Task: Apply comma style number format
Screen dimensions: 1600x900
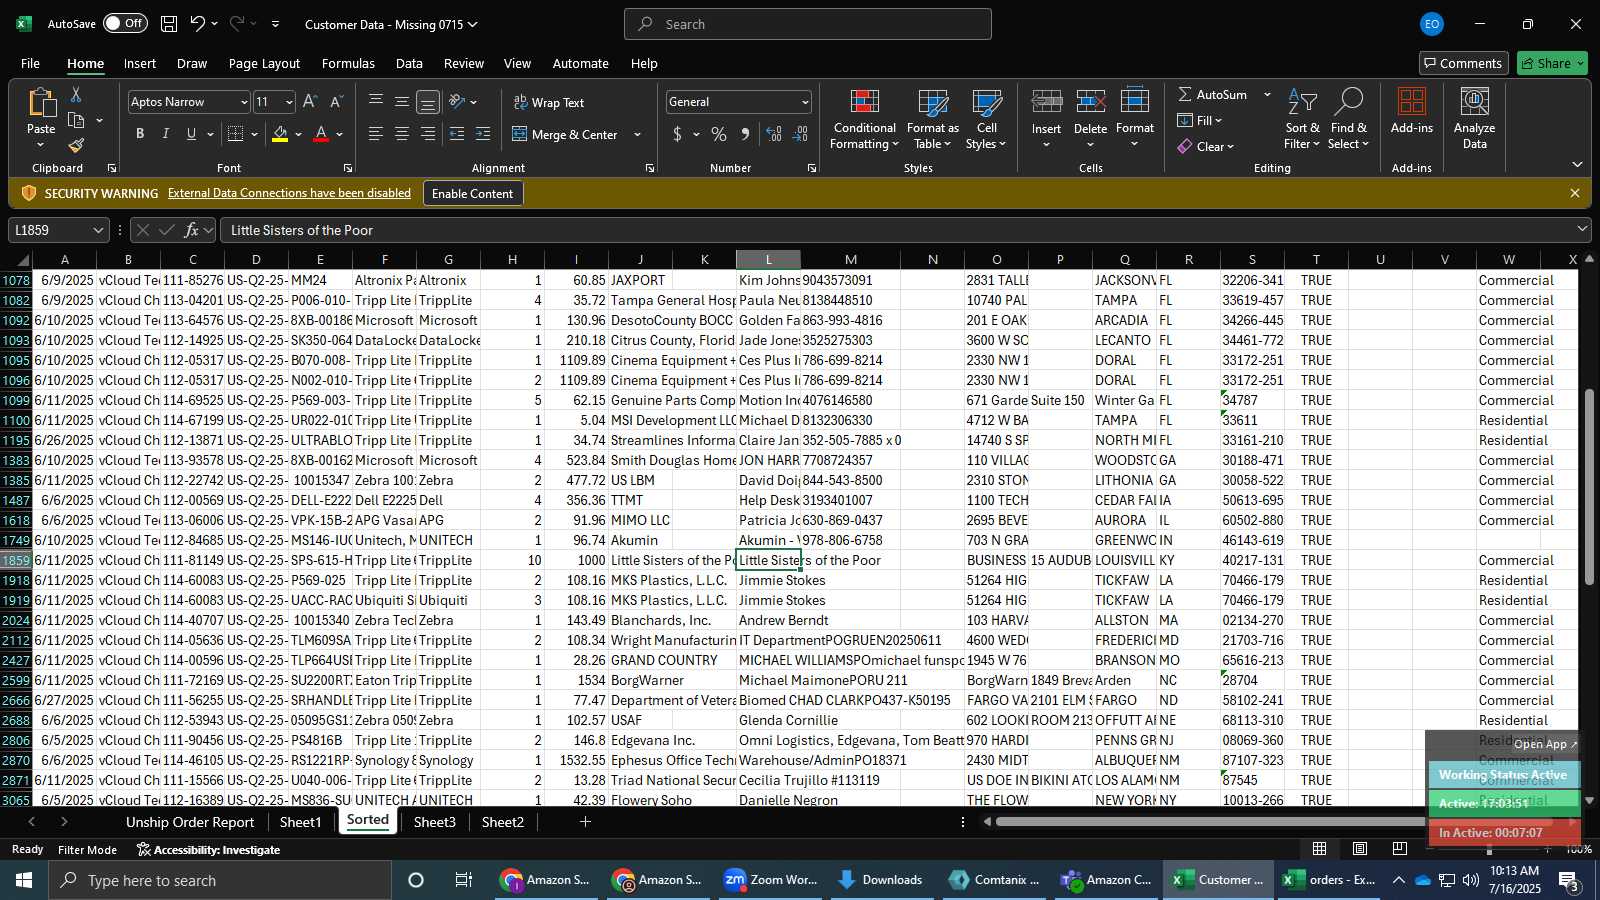Action: point(745,134)
